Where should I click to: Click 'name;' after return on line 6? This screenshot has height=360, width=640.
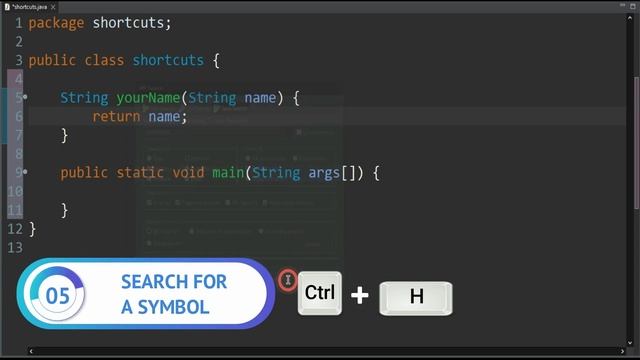click(x=168, y=117)
